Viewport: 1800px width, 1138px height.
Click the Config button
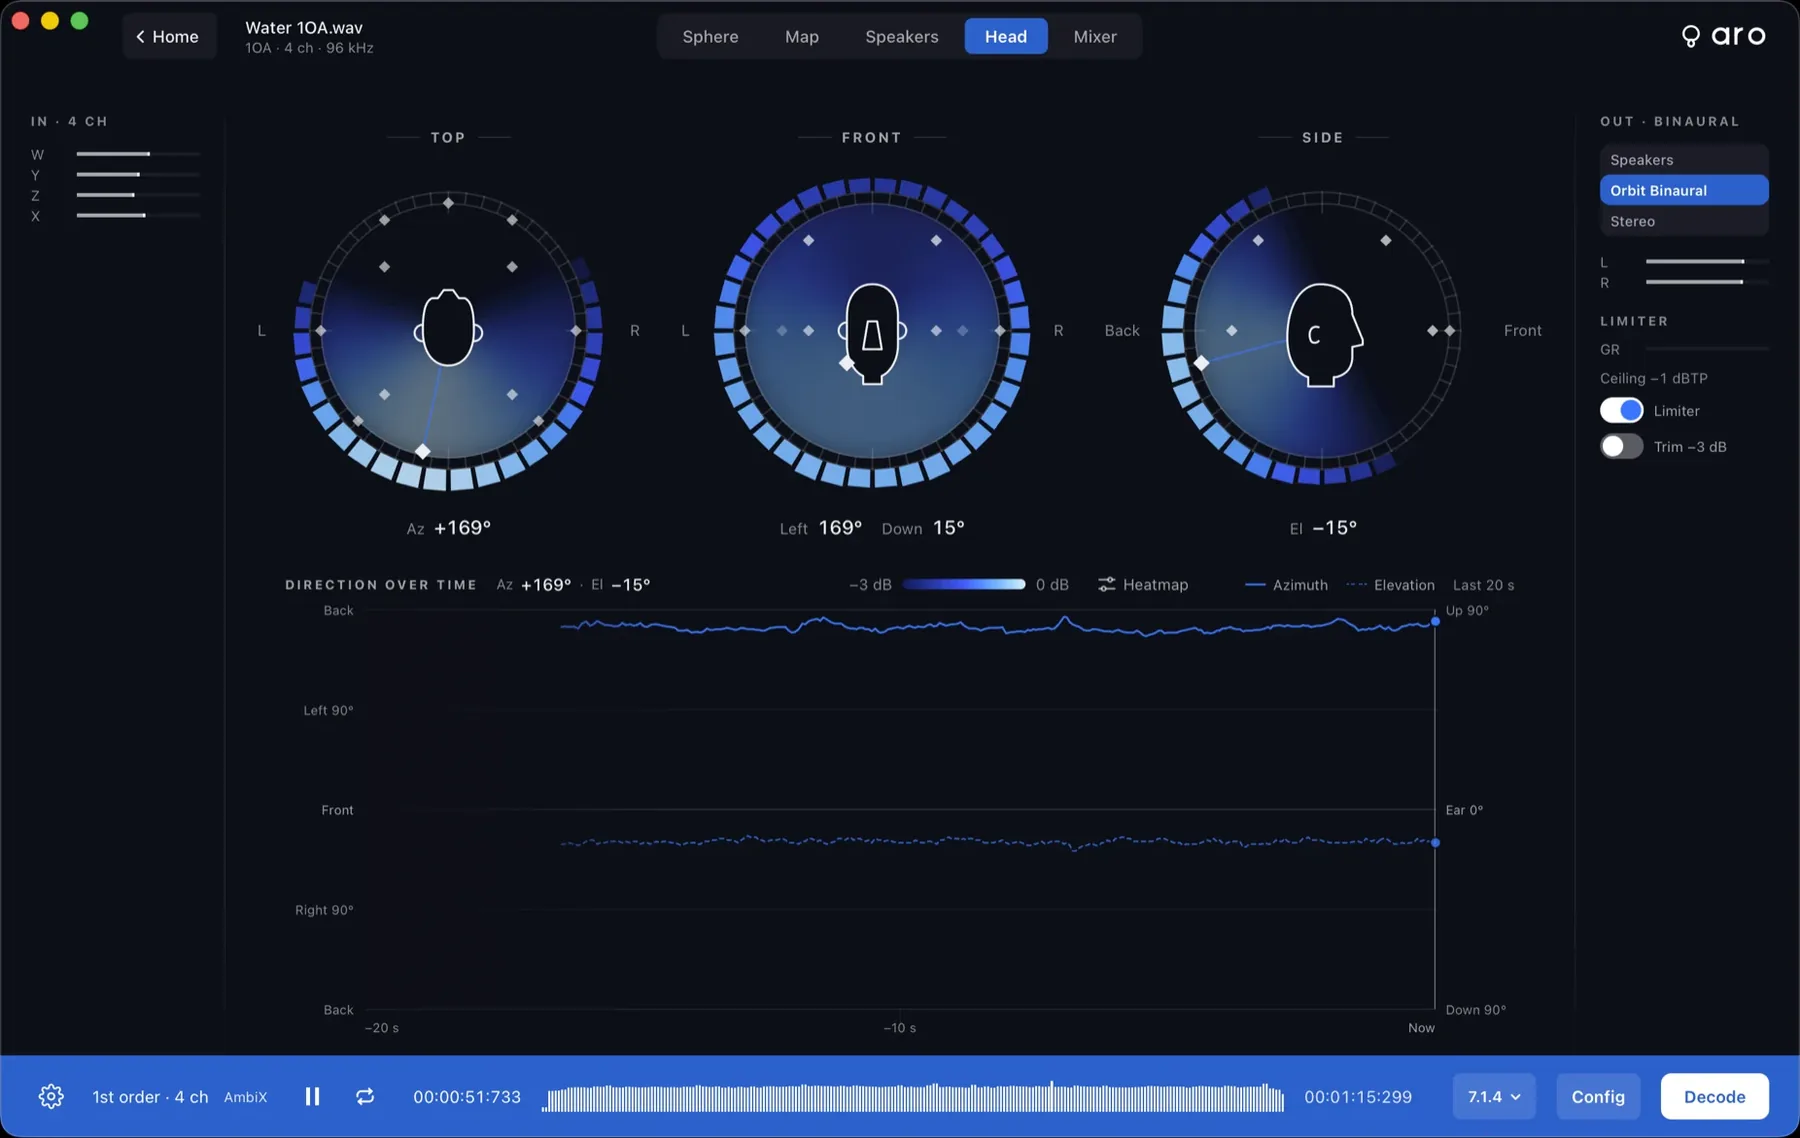pos(1597,1097)
